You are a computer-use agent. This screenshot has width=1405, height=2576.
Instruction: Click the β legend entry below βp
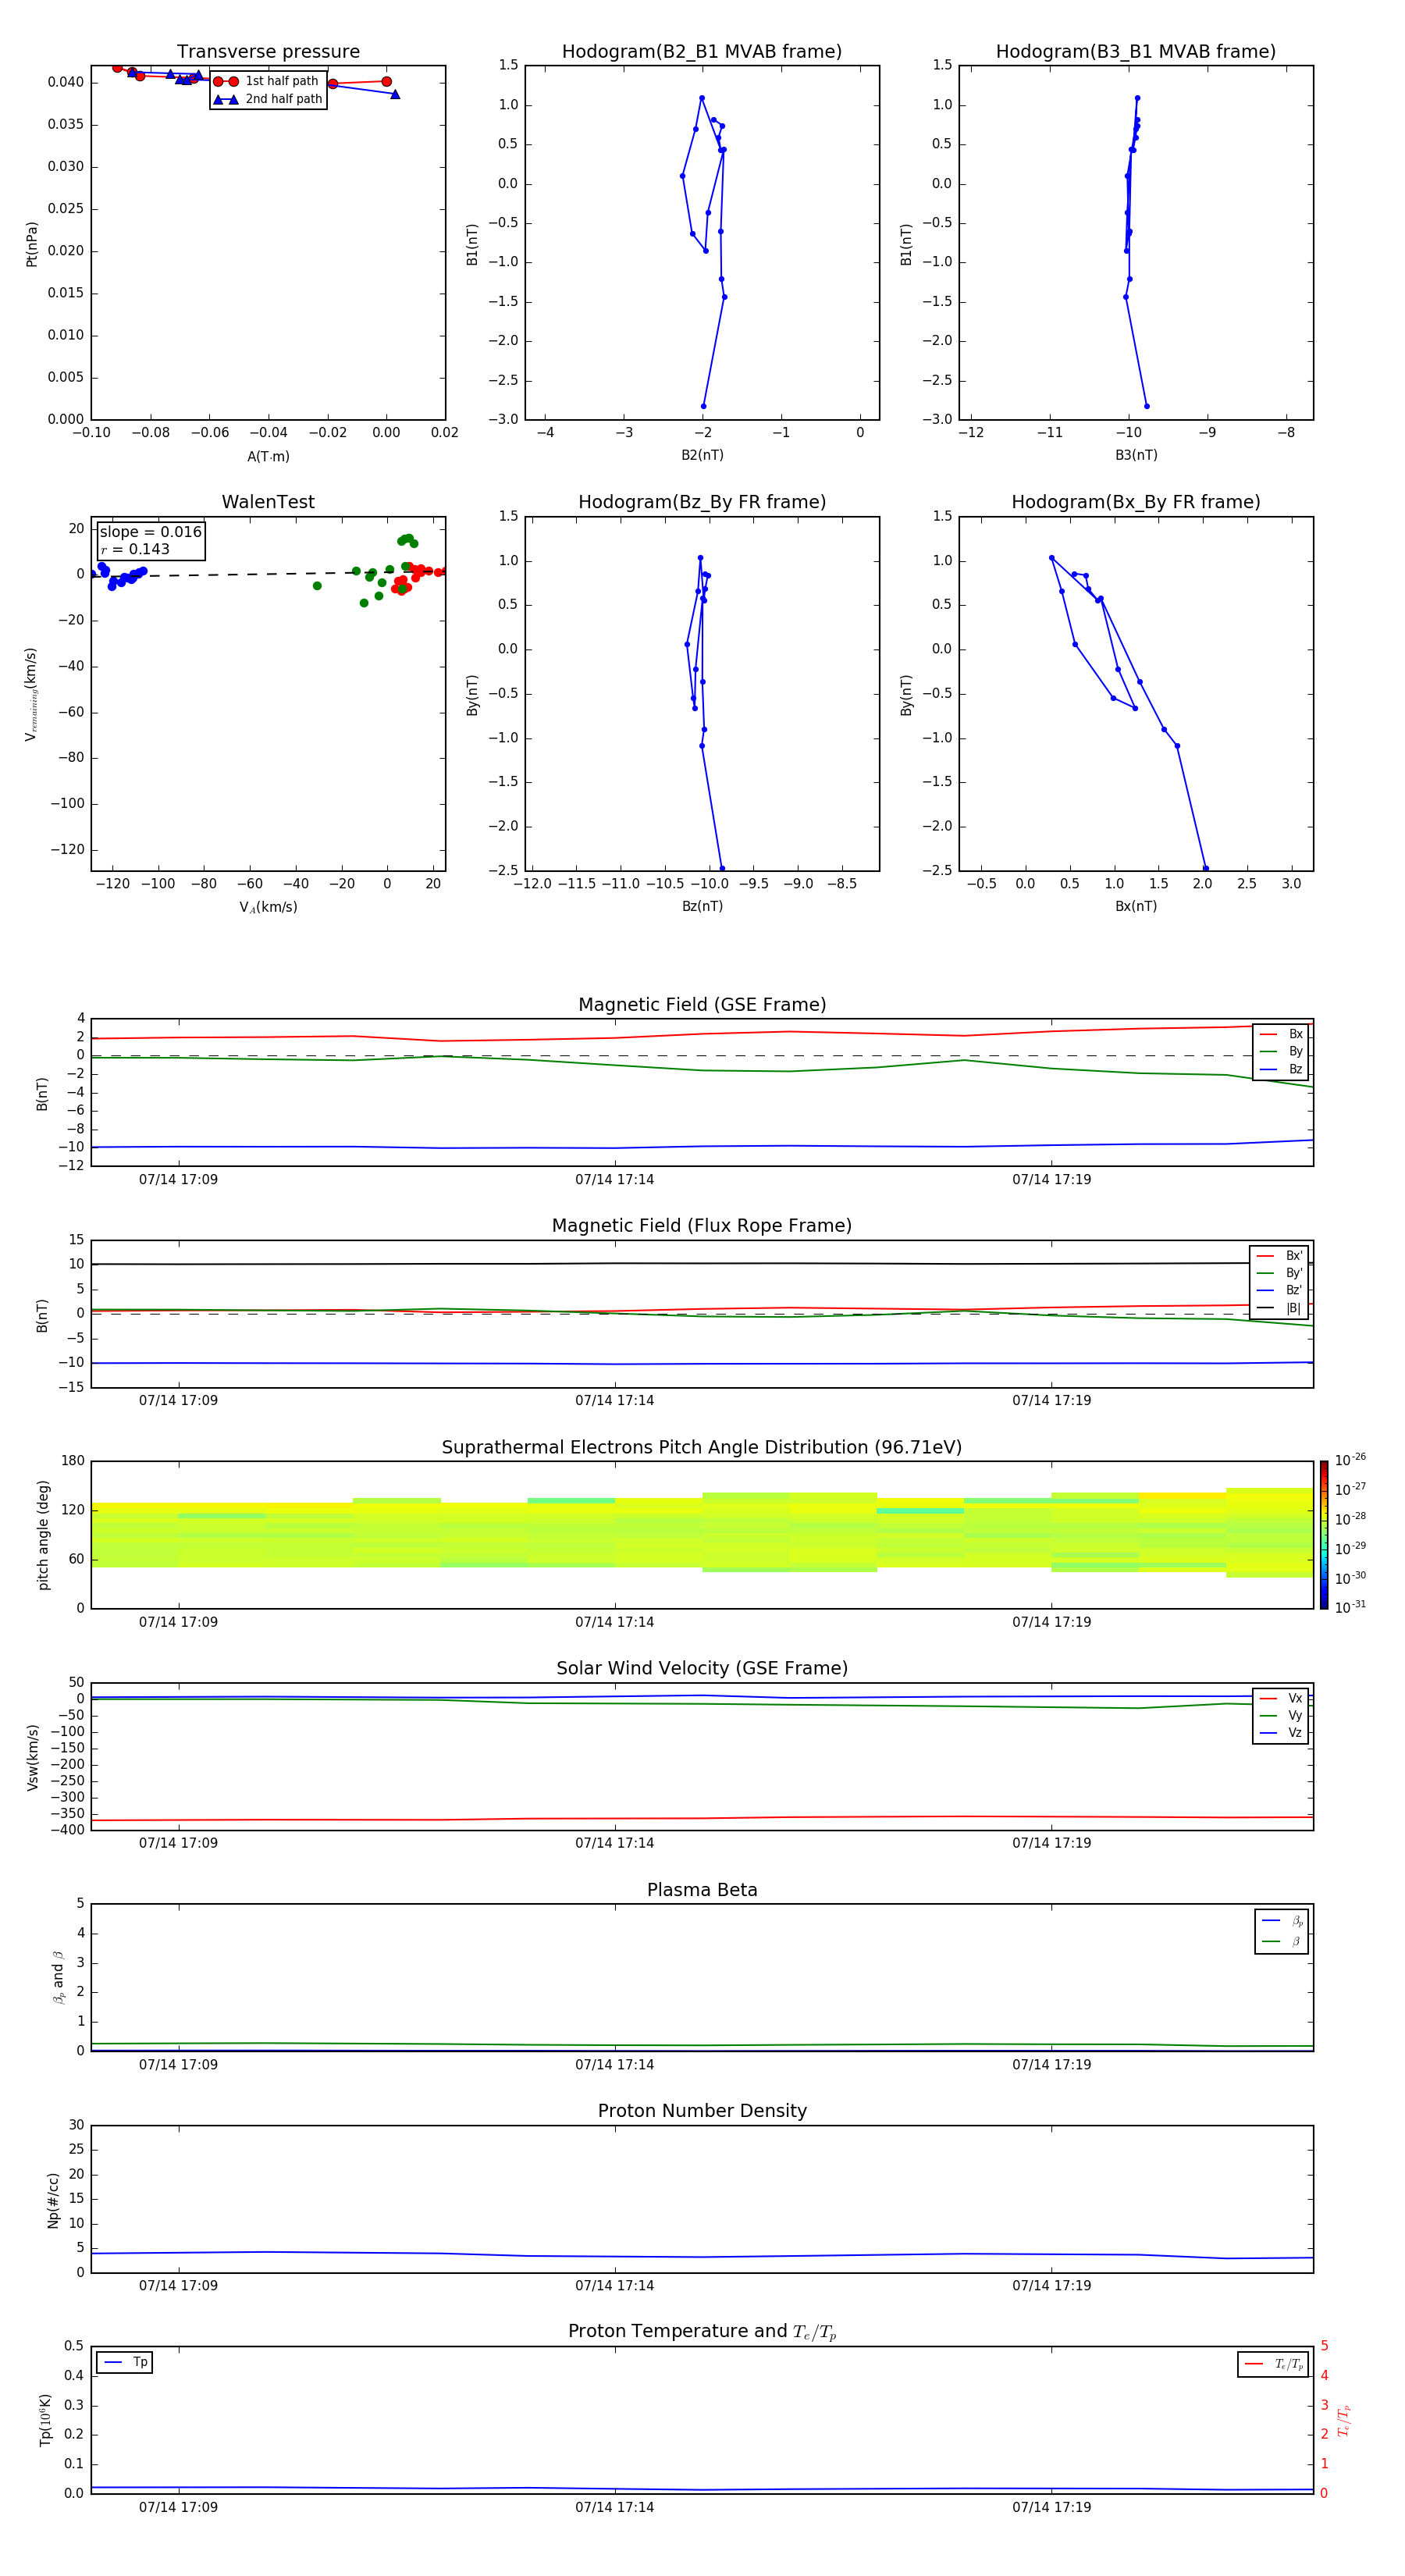click(x=1282, y=1941)
